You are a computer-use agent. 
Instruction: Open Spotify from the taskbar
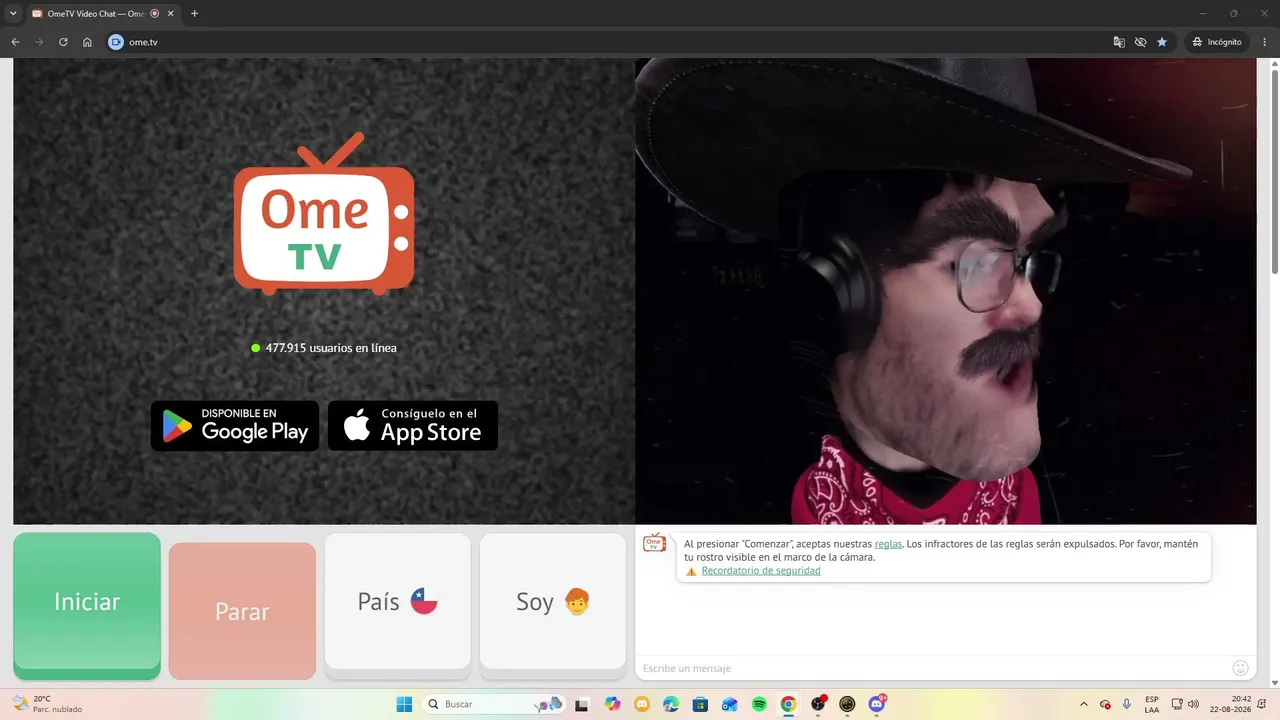click(759, 704)
